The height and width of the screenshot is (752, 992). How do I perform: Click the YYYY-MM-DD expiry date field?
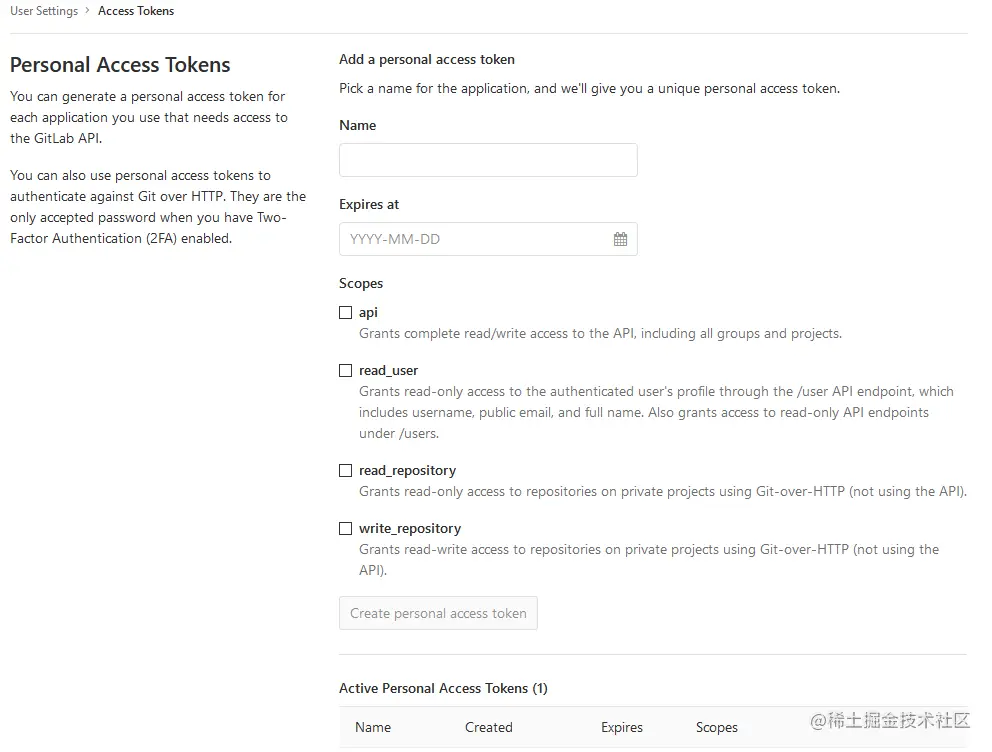pos(475,239)
